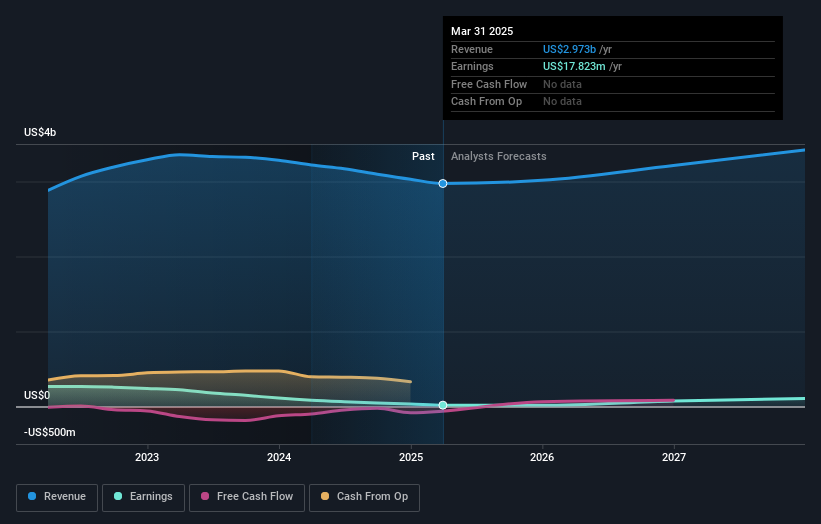Click the US$2.973b revenue value in tooltip

[569, 49]
